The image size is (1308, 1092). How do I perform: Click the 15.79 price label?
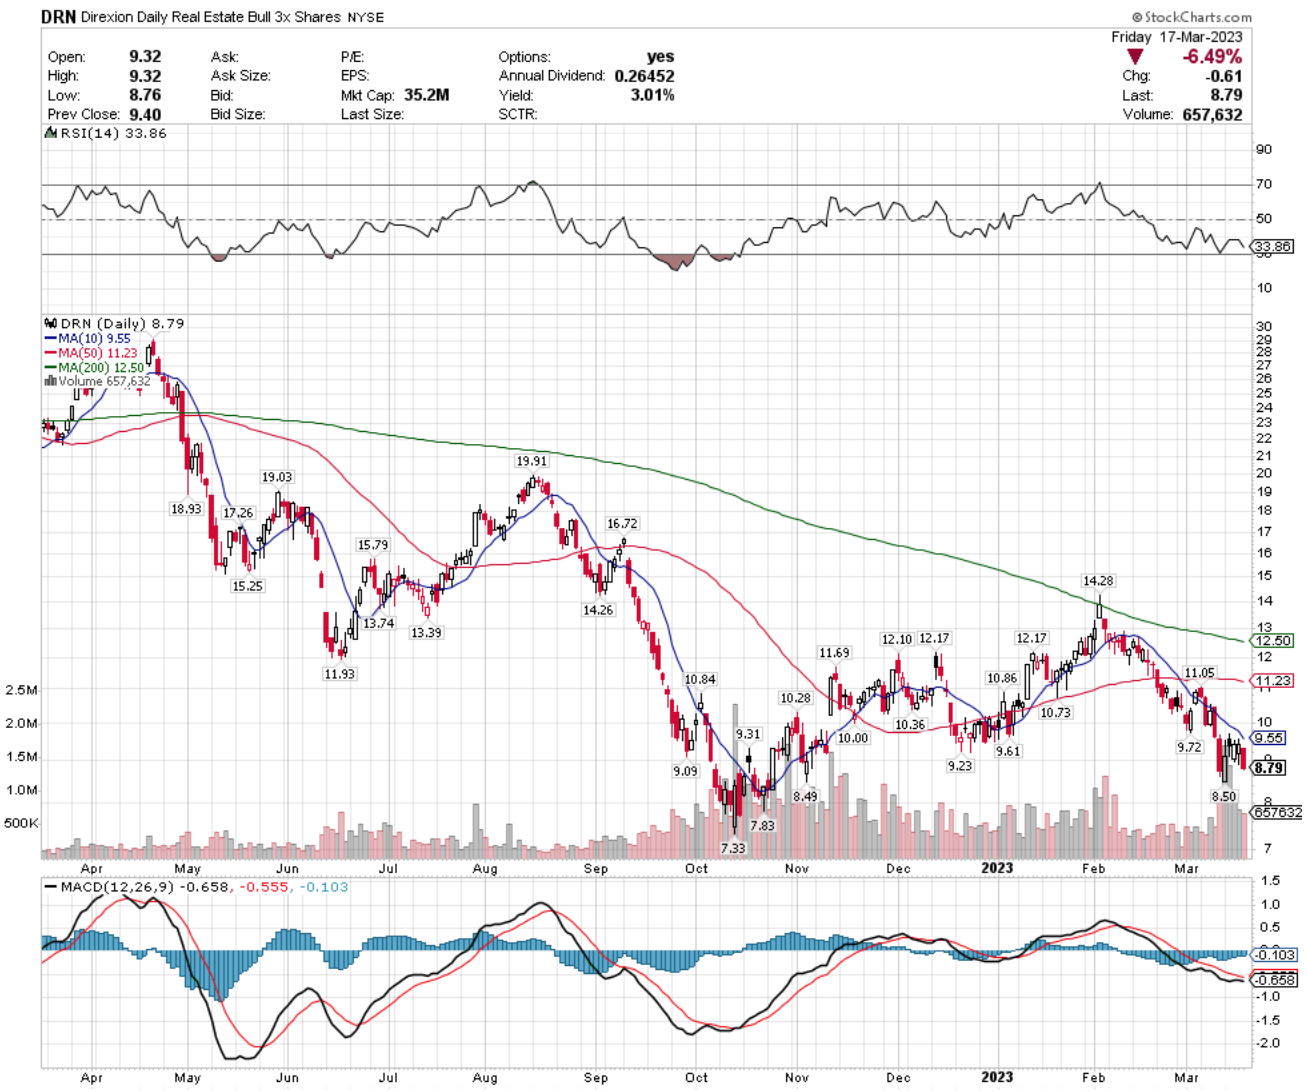[x=373, y=545]
